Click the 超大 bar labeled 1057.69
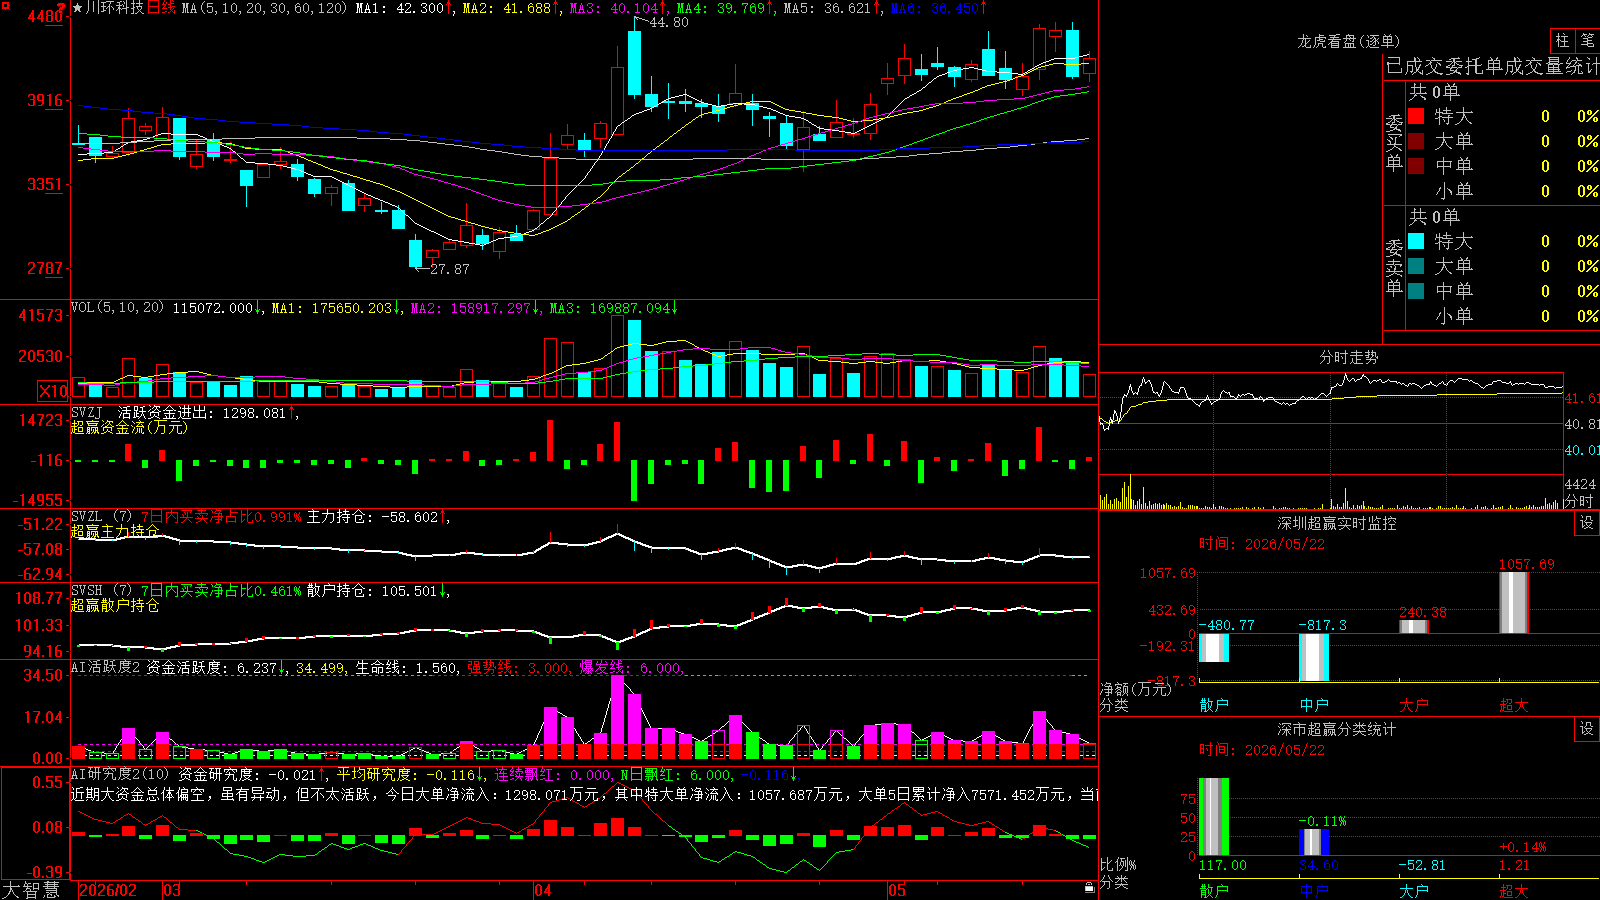Screen dimensions: 1600x900 click(x=1514, y=602)
